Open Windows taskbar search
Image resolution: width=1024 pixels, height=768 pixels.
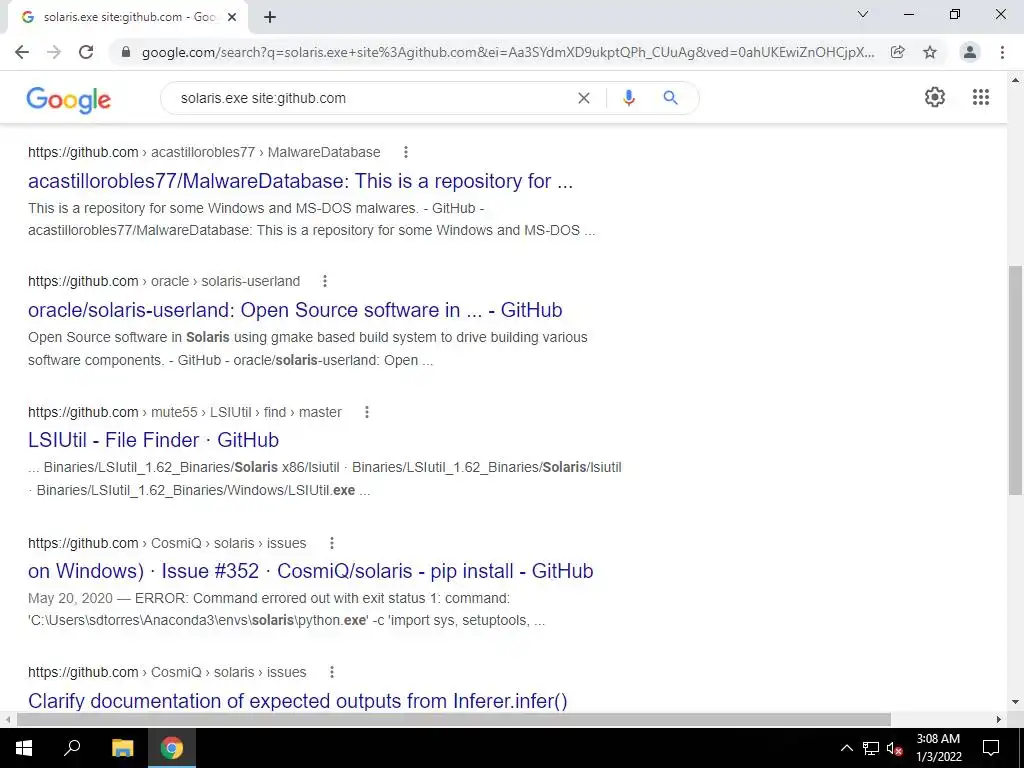tap(72, 748)
